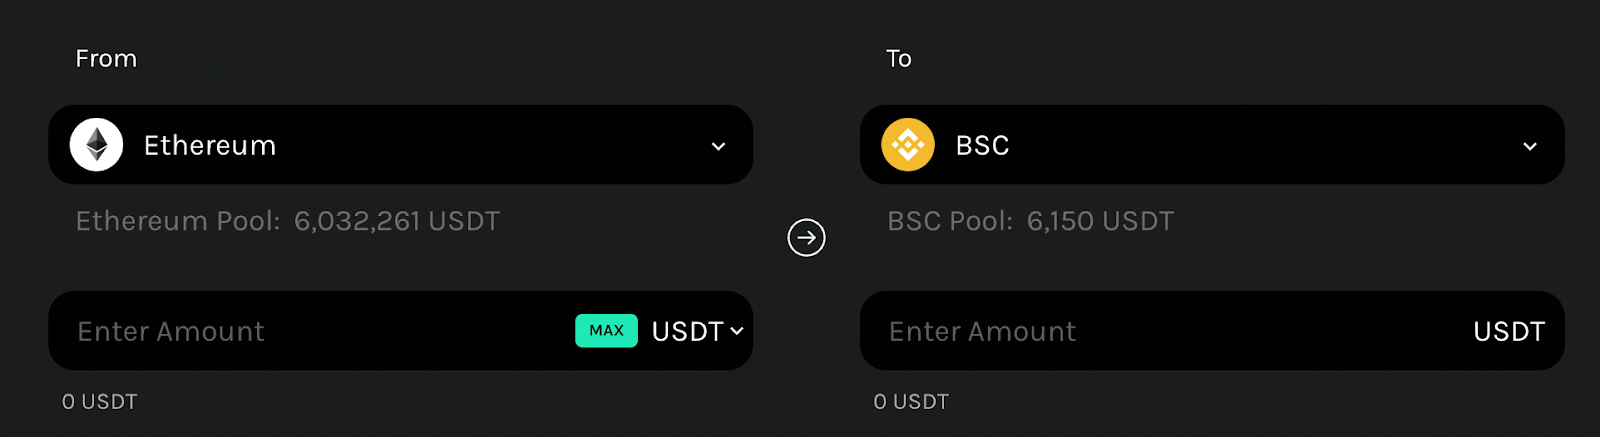Click the Ethereum logo icon
The image size is (1600, 437).
(96, 145)
